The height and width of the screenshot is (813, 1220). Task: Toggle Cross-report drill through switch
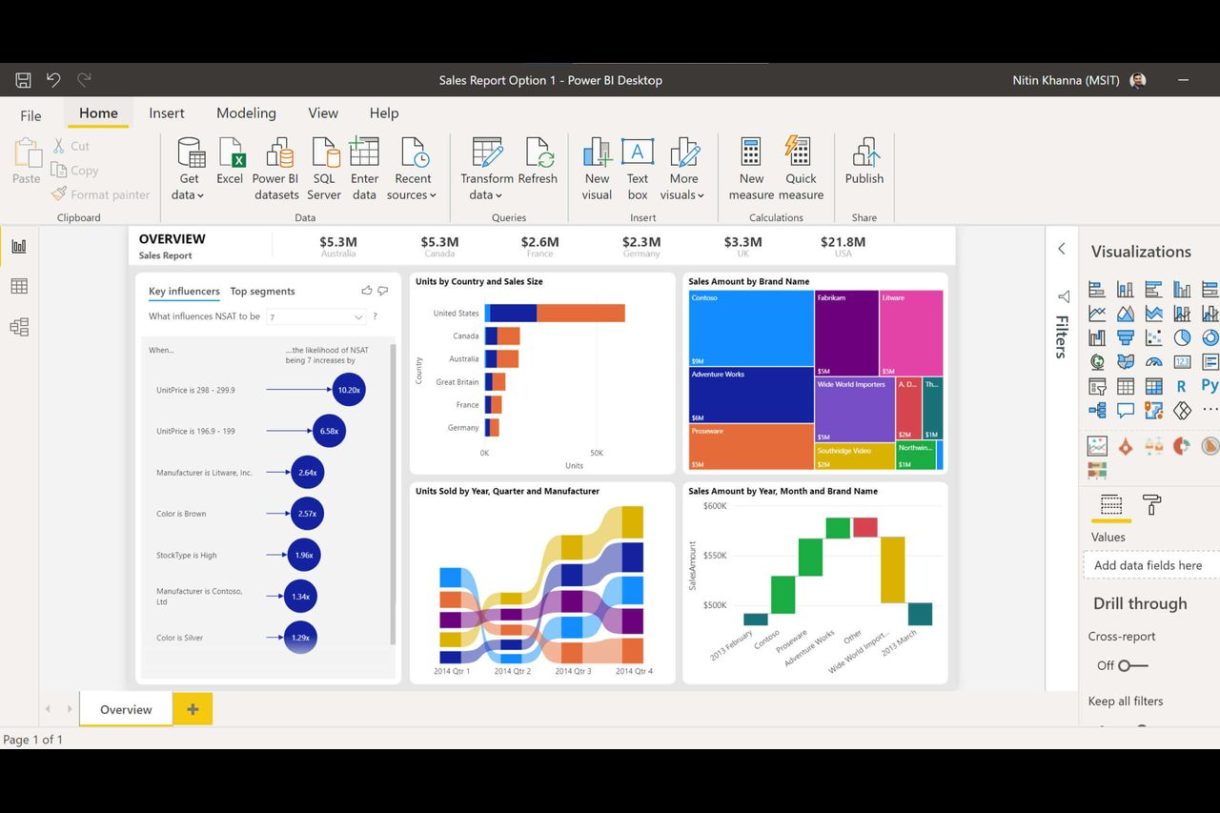(1134, 665)
